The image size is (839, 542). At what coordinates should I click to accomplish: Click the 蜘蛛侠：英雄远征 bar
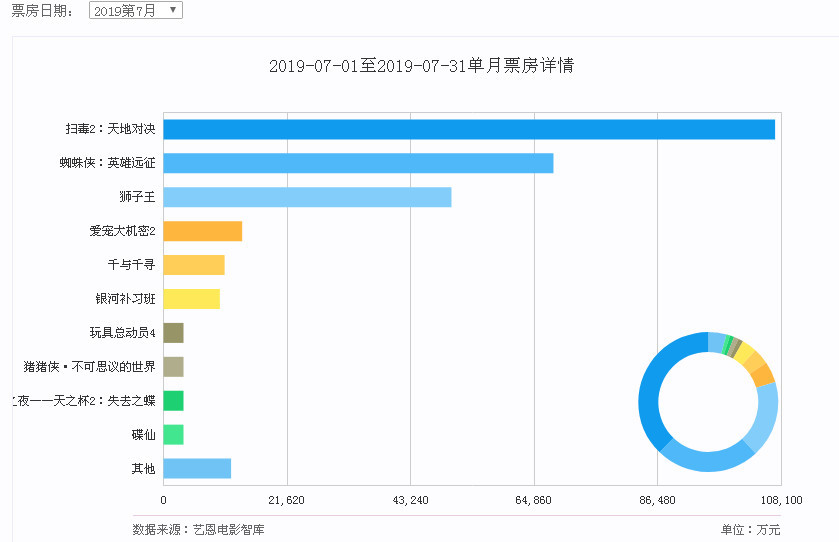click(359, 163)
